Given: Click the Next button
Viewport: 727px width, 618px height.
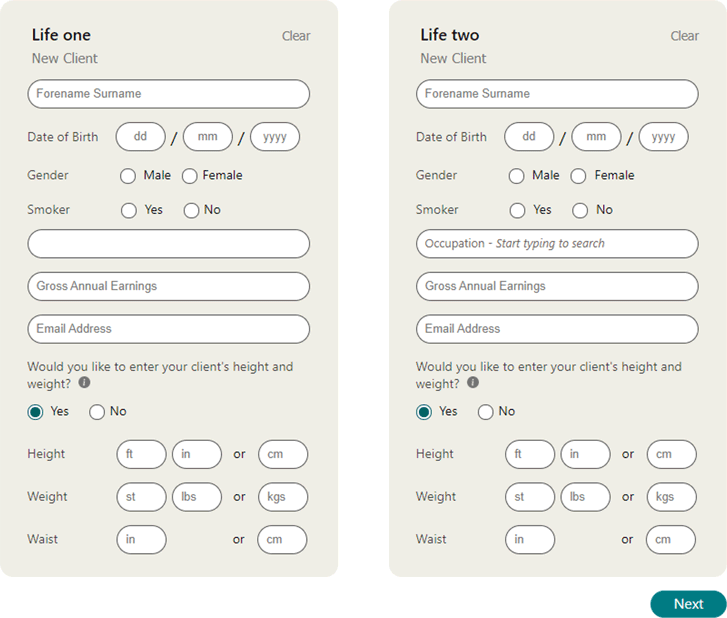Looking at the screenshot, I should (x=688, y=604).
